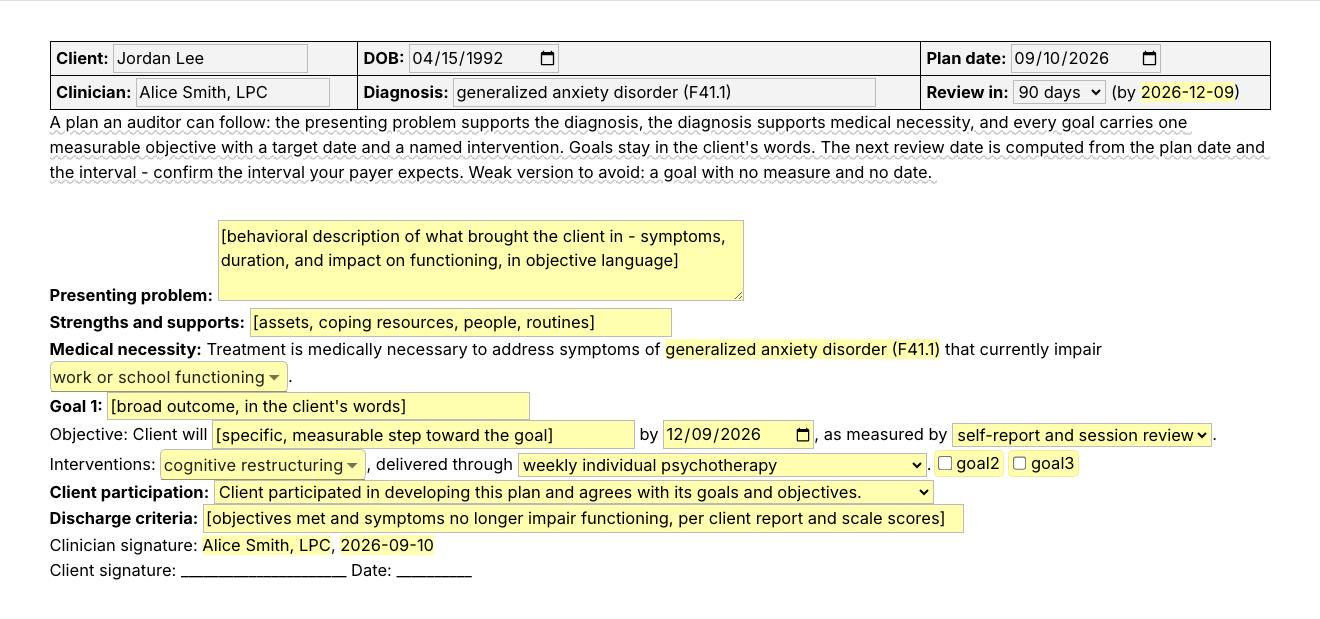This screenshot has width=1320, height=619.
Task: Click the Goal 1 broad outcome field
Action: click(318, 406)
